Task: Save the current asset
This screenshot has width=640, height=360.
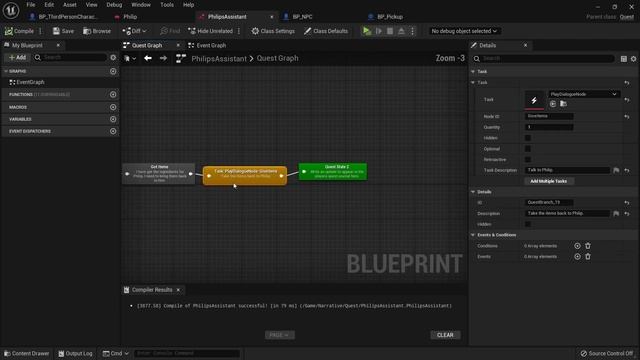Action: [x=63, y=31]
